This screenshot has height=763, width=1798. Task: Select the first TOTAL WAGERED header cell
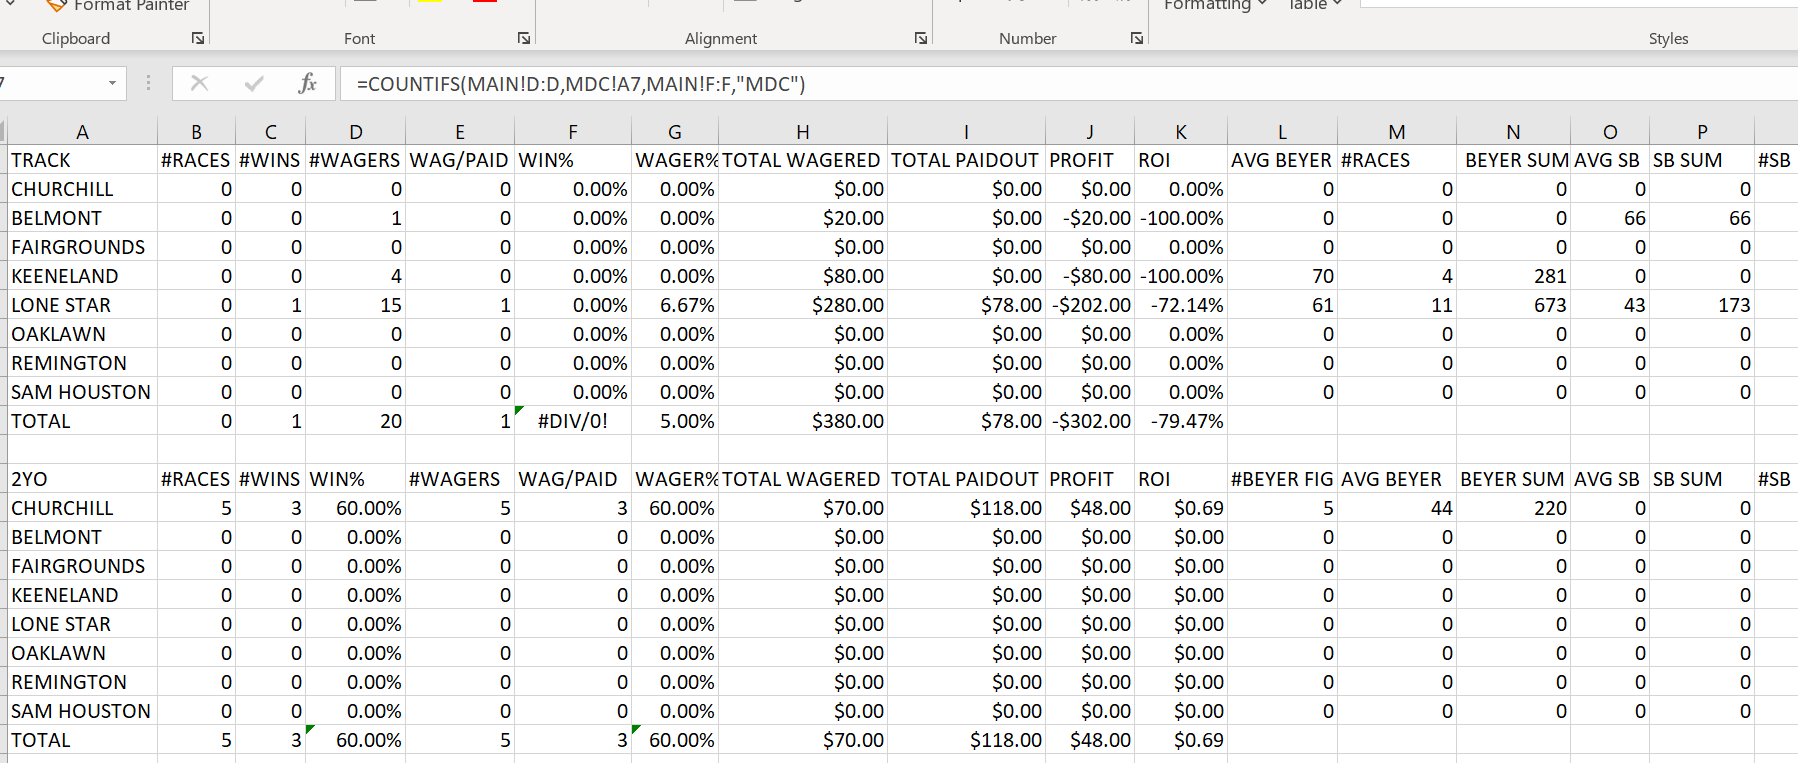point(802,160)
